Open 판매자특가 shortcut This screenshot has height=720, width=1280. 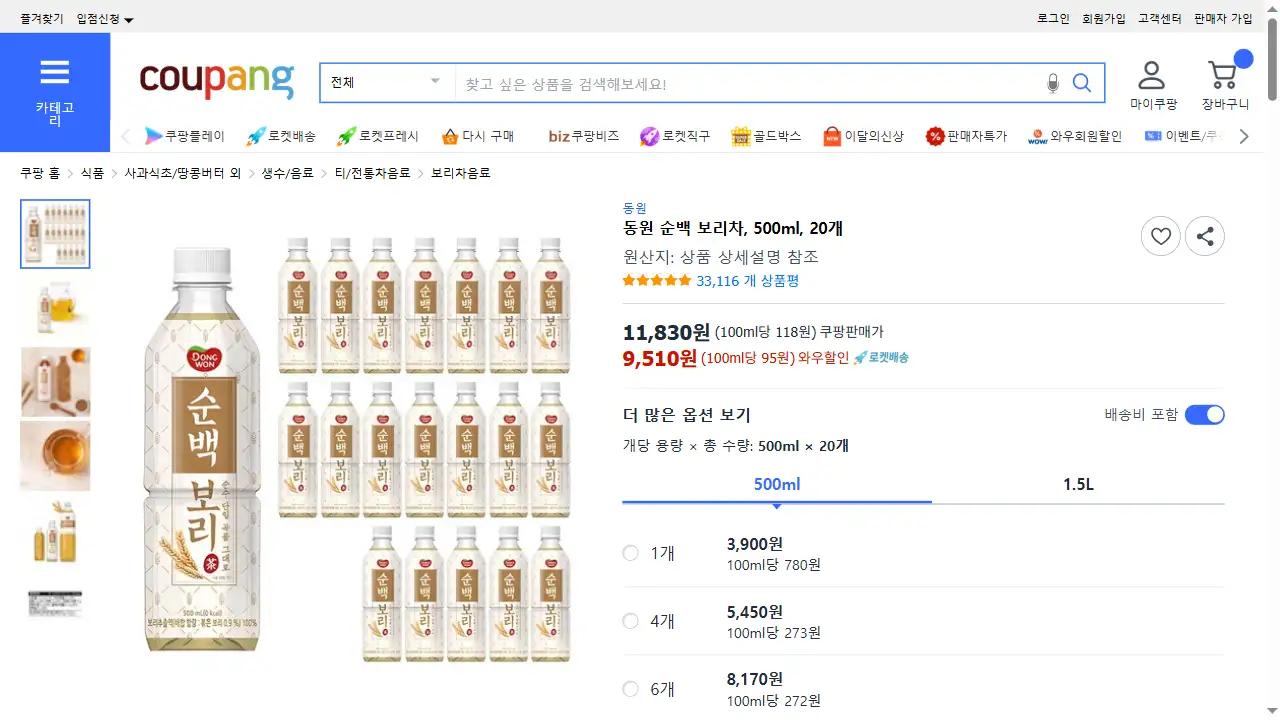click(966, 136)
